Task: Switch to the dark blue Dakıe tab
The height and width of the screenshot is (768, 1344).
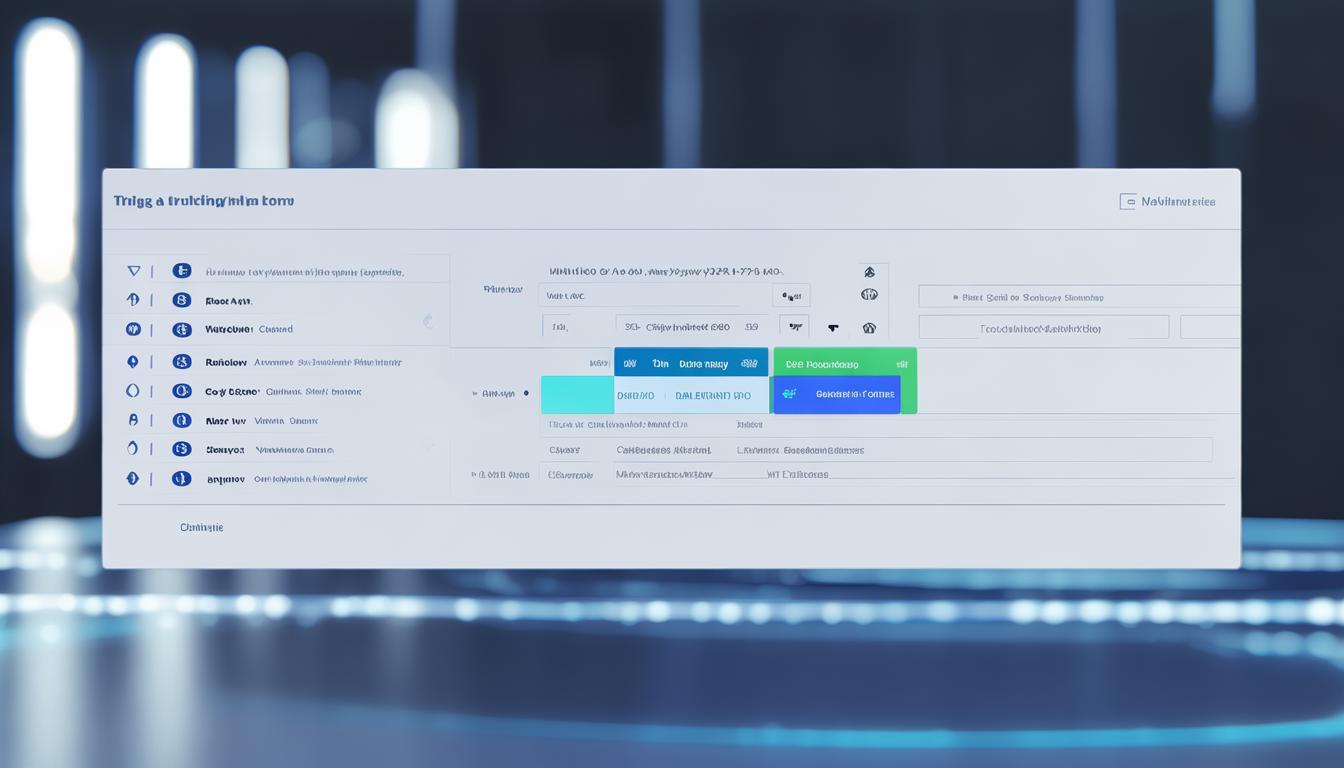Action: (691, 364)
